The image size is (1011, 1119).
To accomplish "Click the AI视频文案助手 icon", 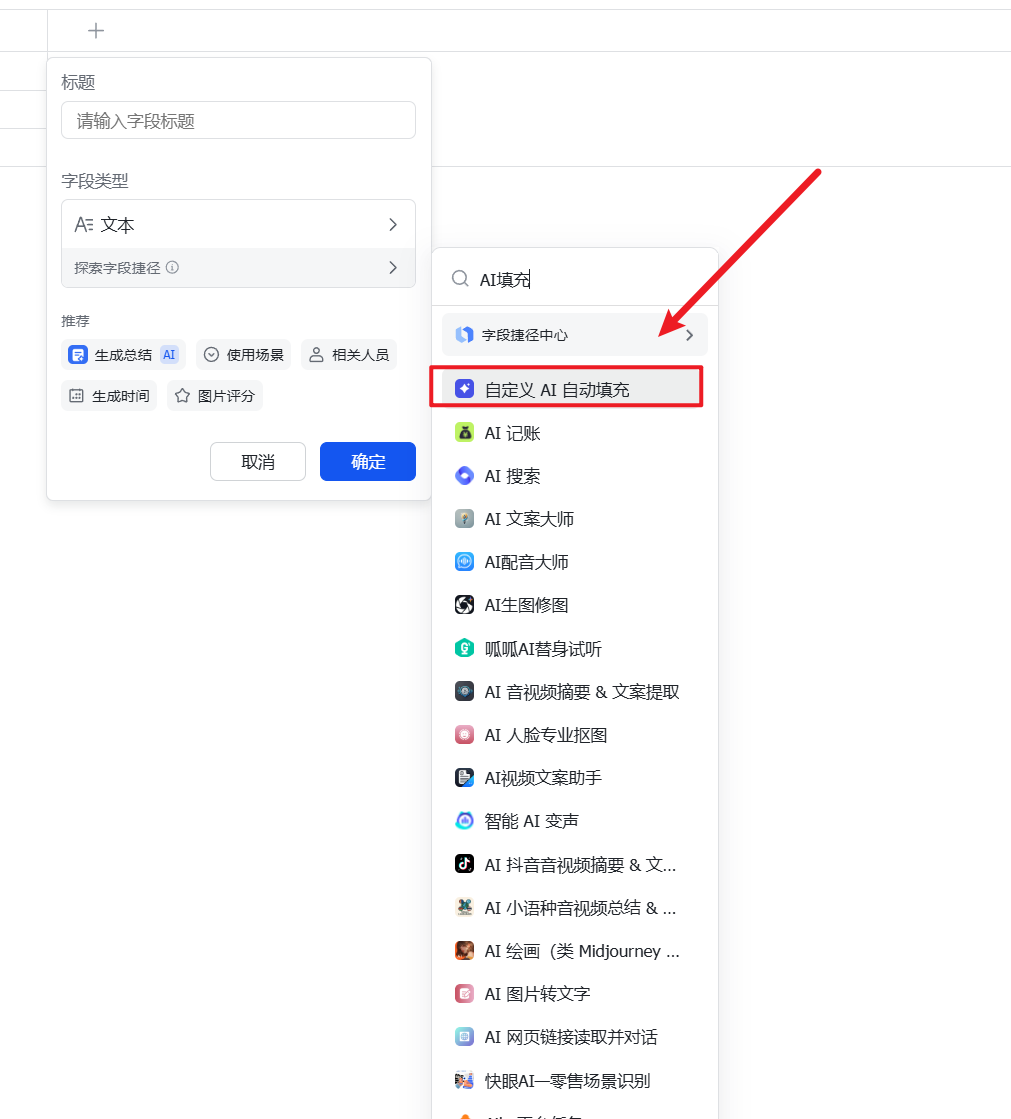I will click(464, 777).
